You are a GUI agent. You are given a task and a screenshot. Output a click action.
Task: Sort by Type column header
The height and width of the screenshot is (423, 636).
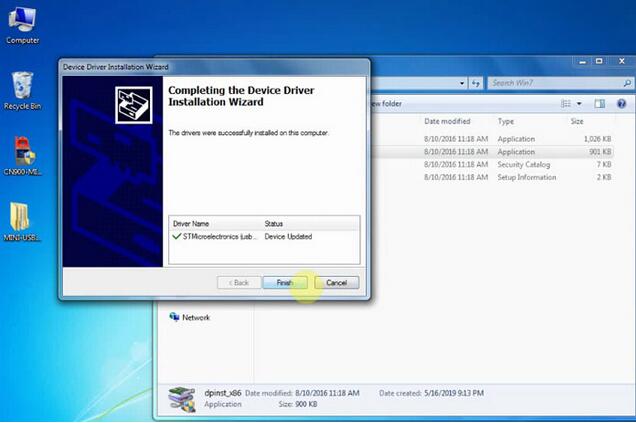tap(505, 121)
